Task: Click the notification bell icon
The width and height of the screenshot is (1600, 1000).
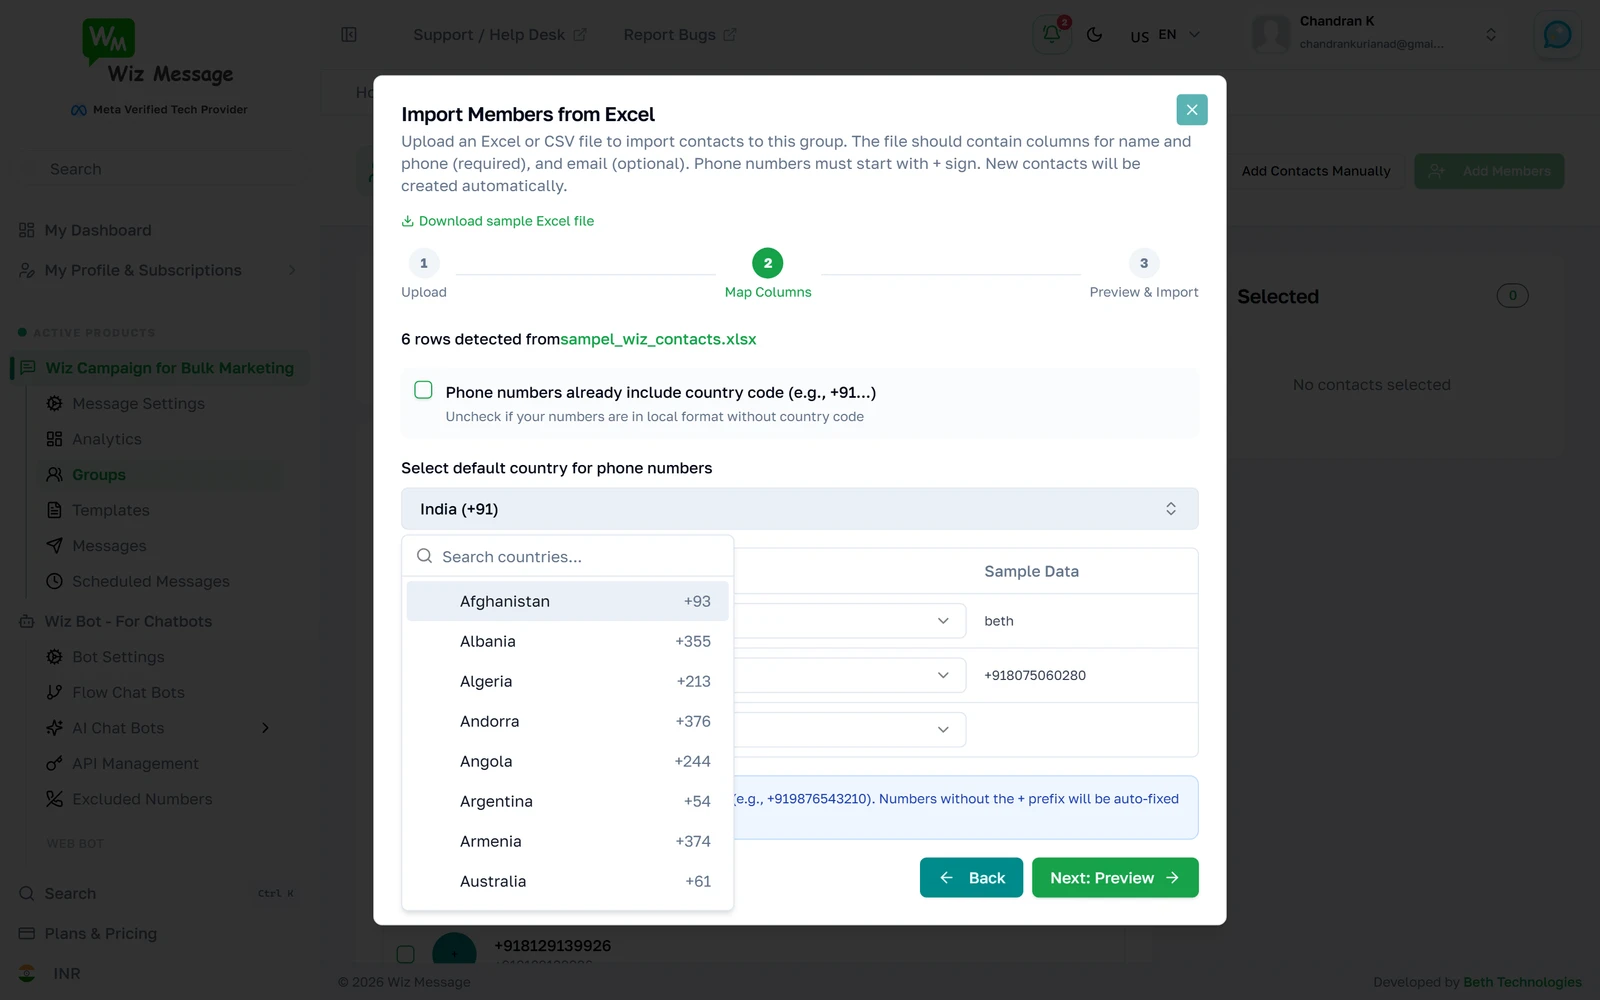Action: [1051, 34]
